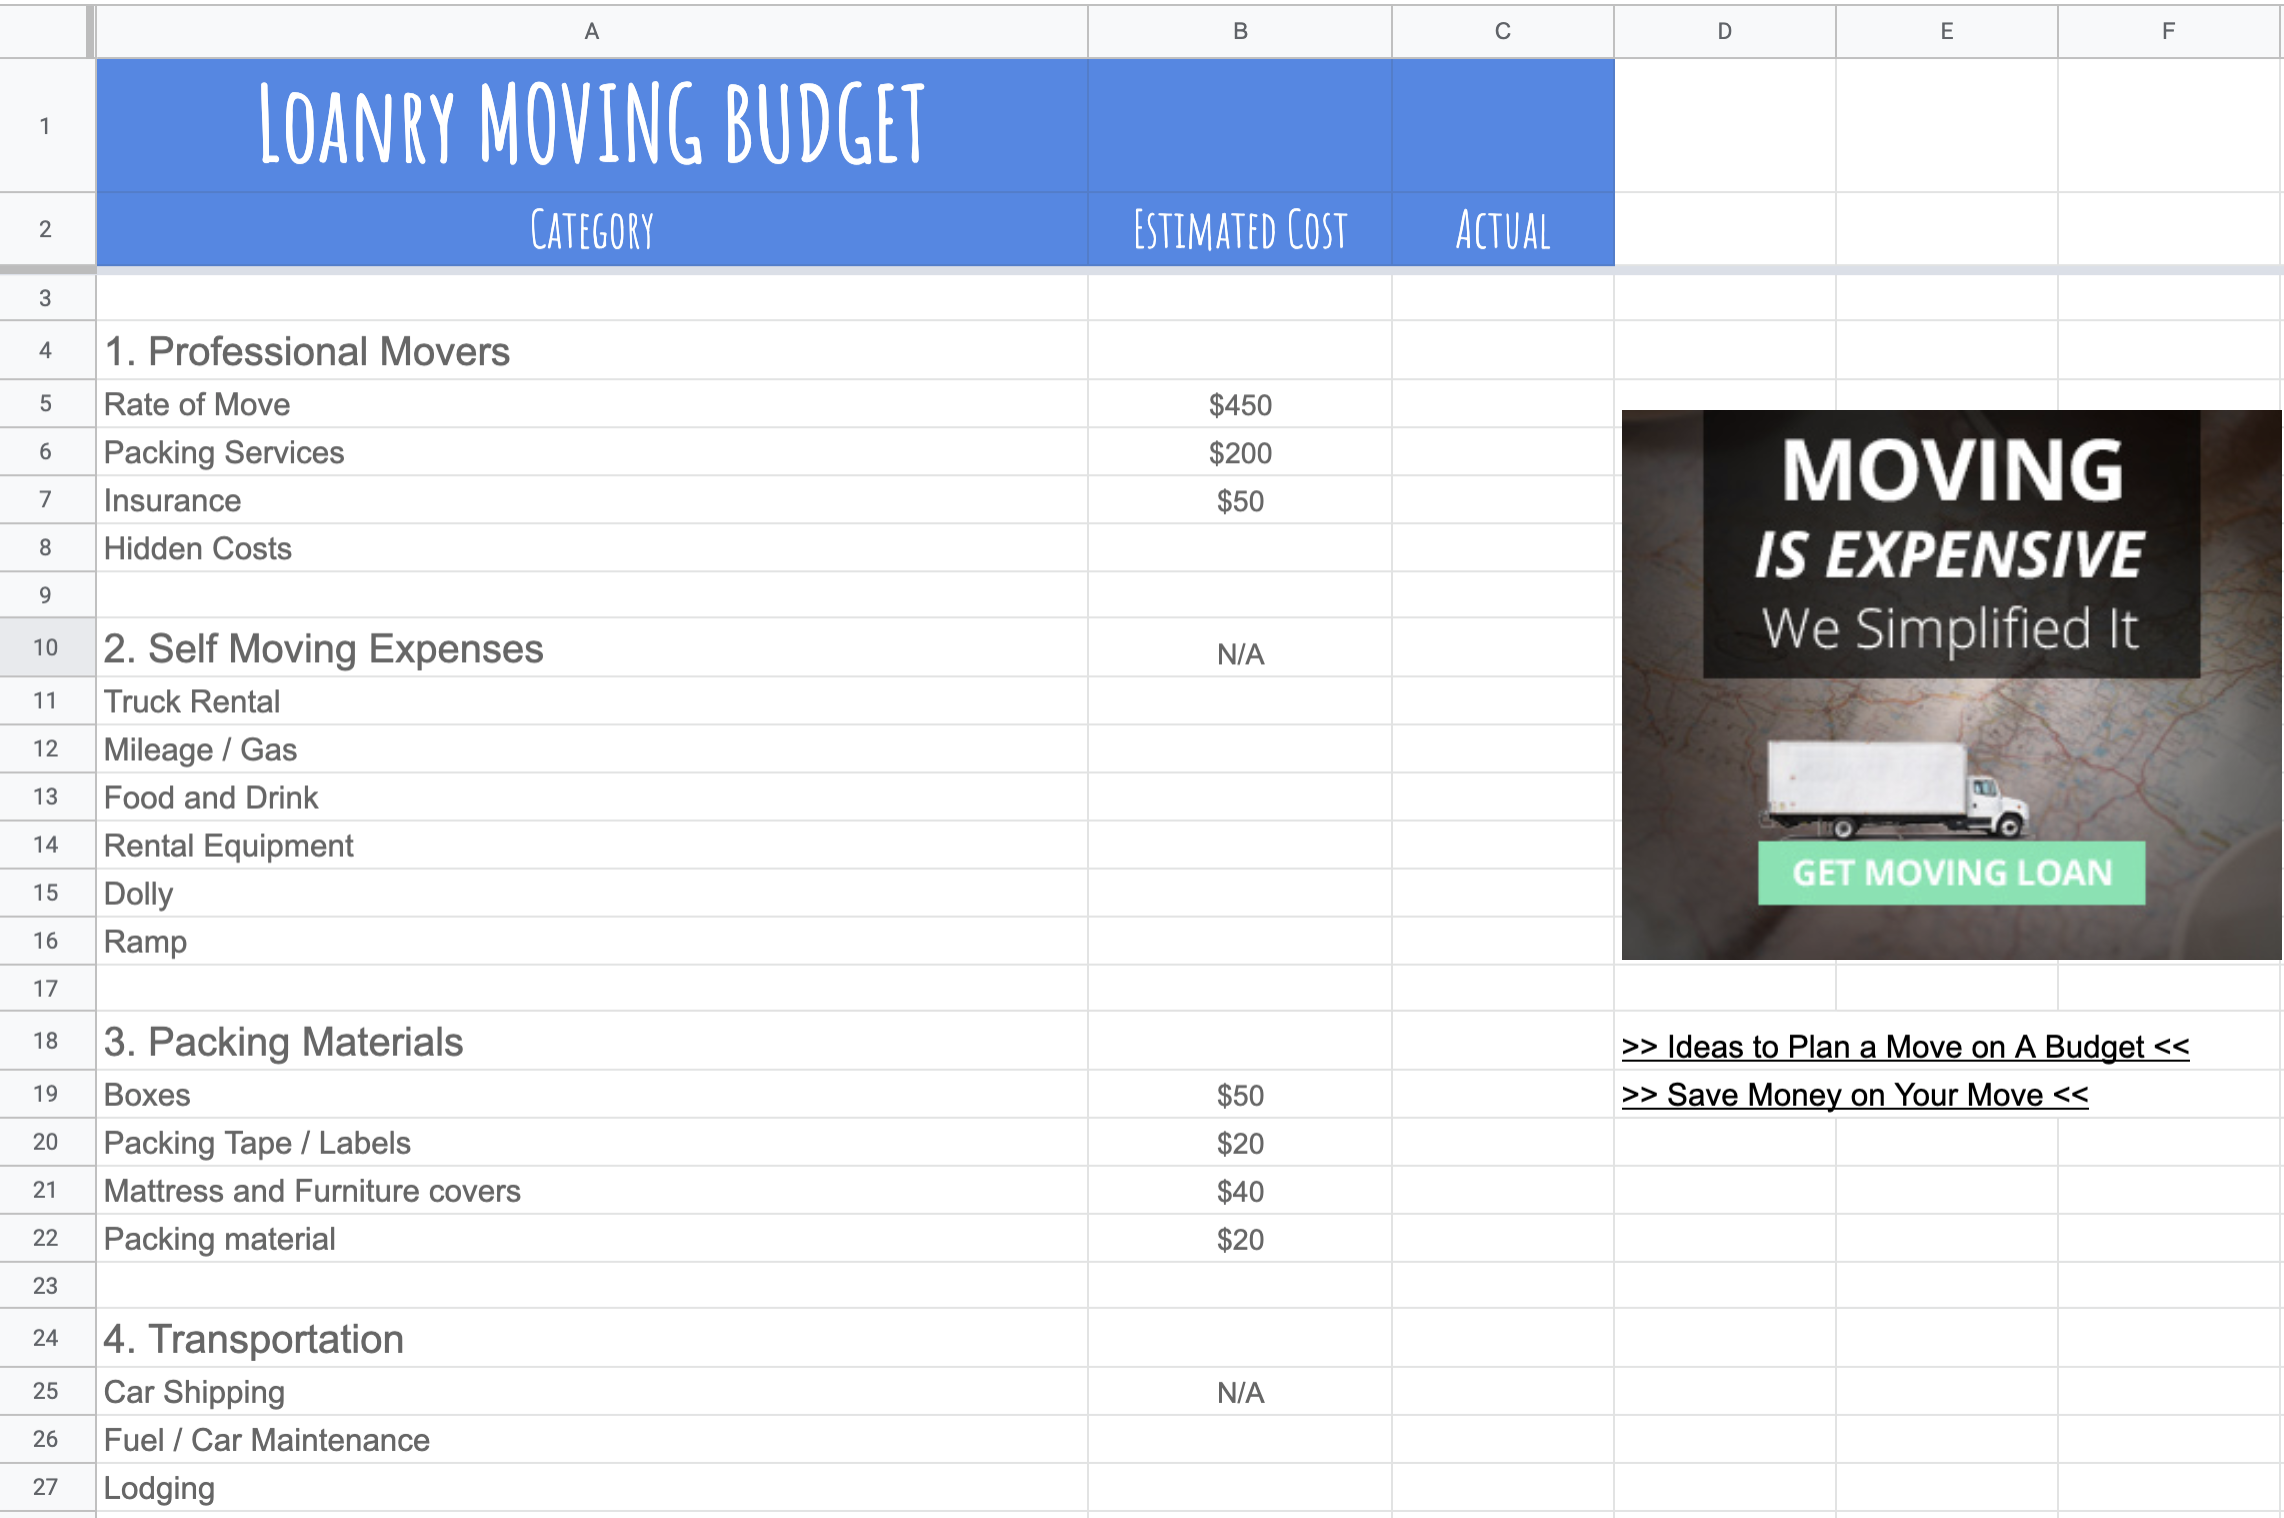The height and width of the screenshot is (1518, 2284).
Task: Select the Estimated Cost header cell
Action: (1239, 230)
